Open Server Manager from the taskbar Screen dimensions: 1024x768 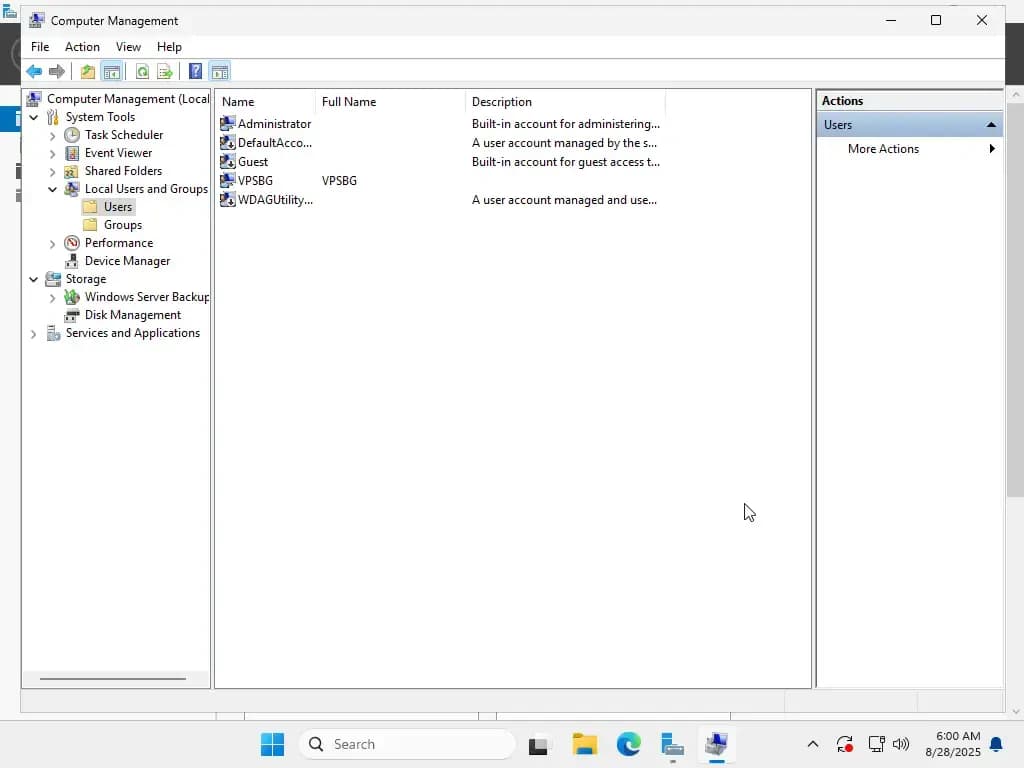[x=672, y=744]
